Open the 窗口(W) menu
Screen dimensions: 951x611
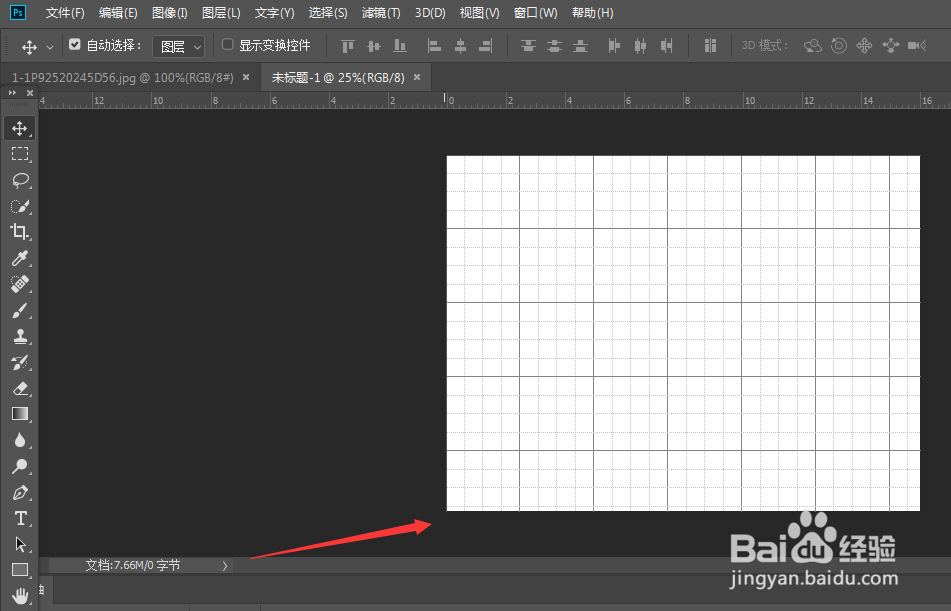[x=536, y=13]
